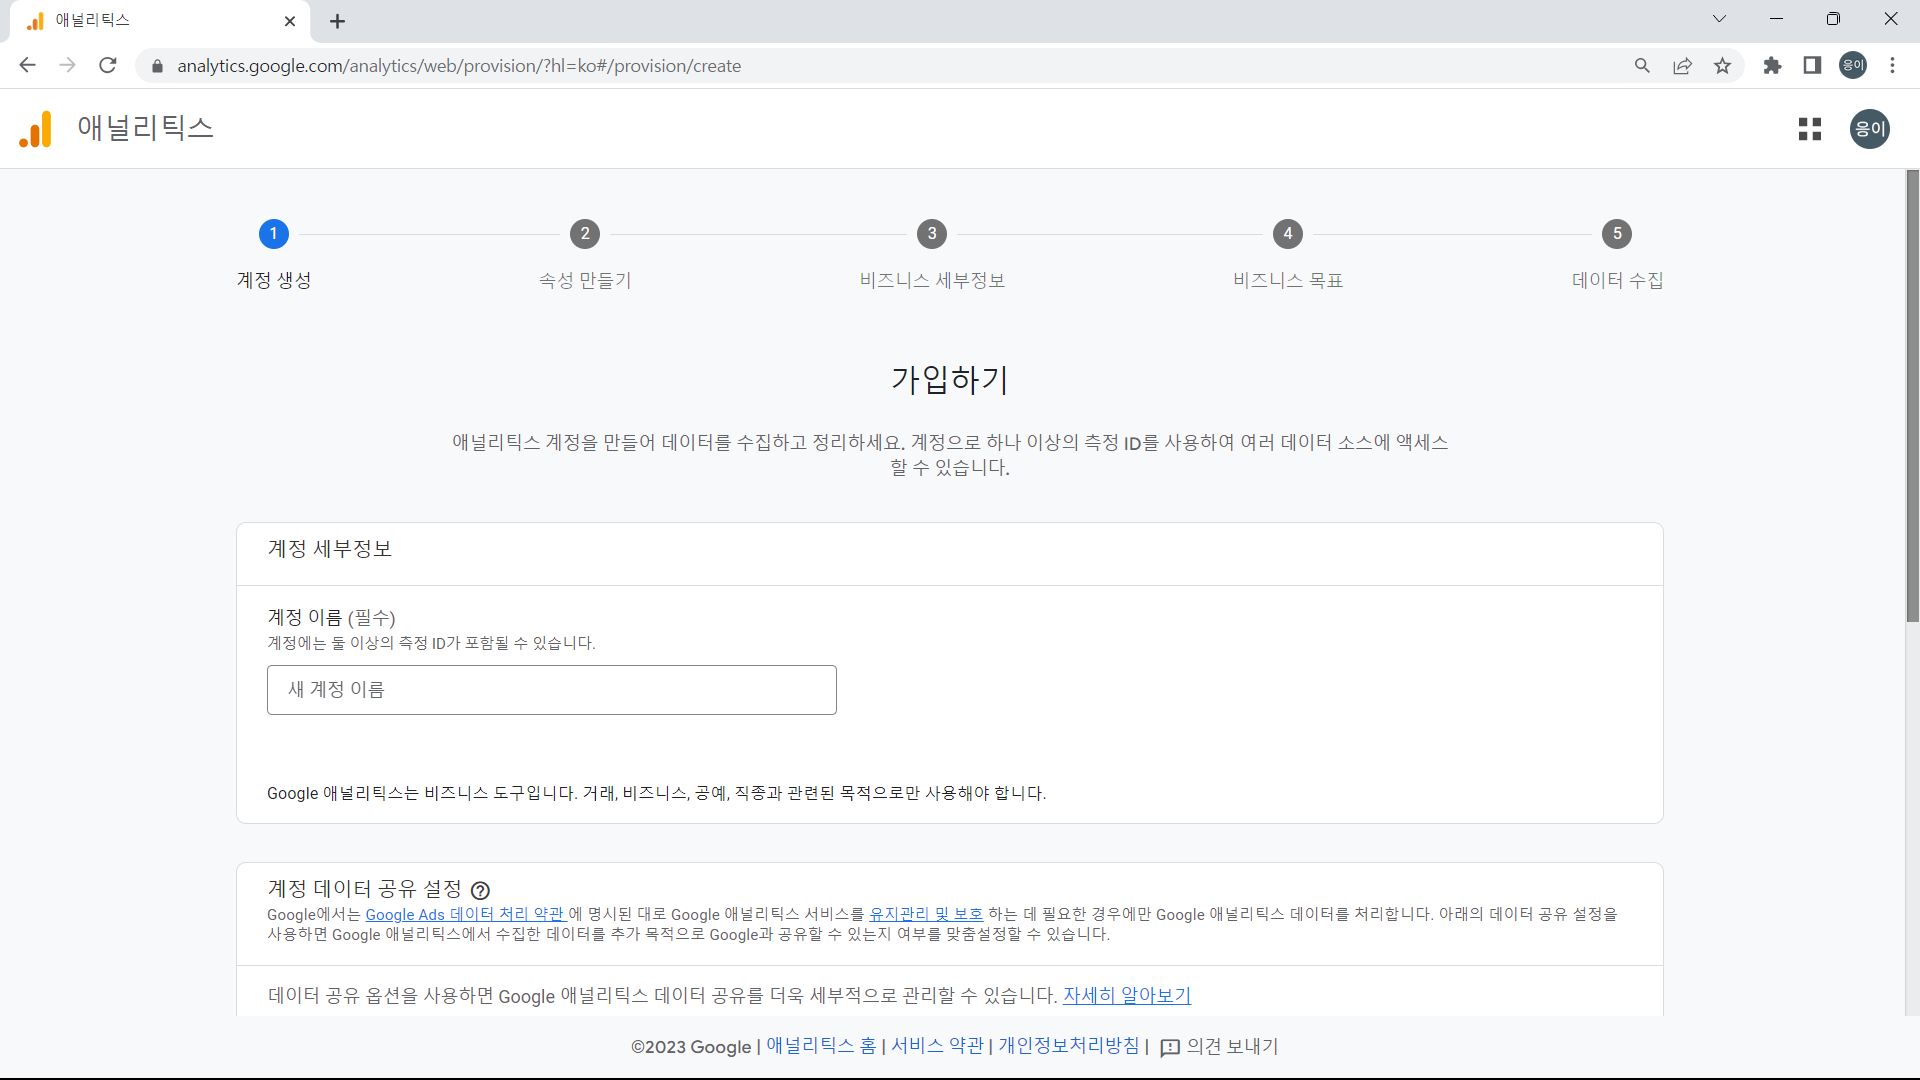
Task: Click the page reload icon
Action: 107,65
